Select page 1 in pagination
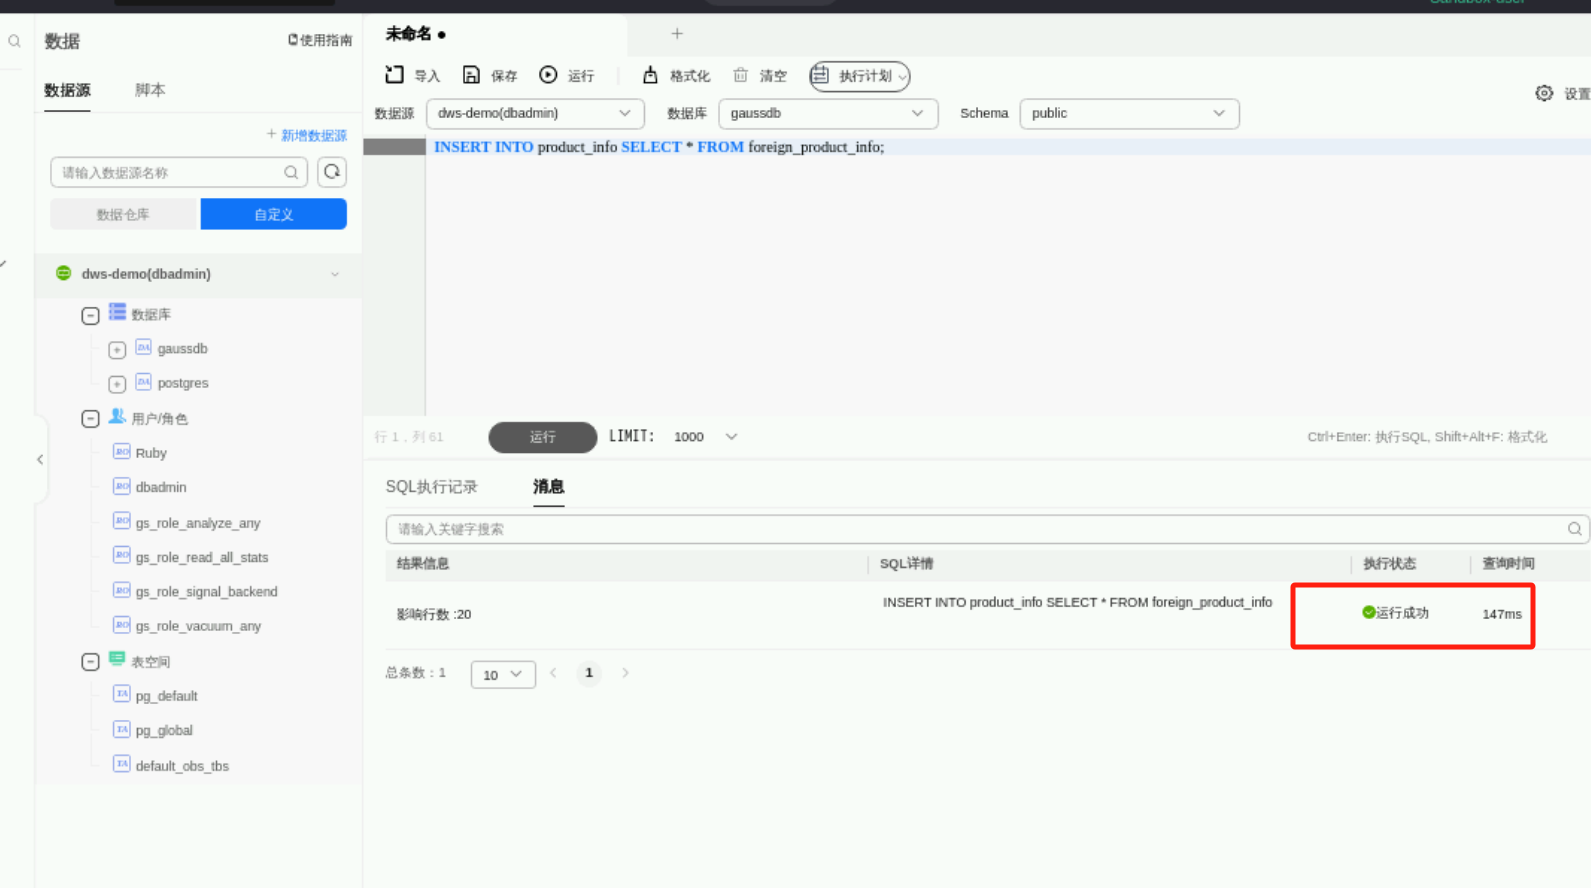 (589, 673)
